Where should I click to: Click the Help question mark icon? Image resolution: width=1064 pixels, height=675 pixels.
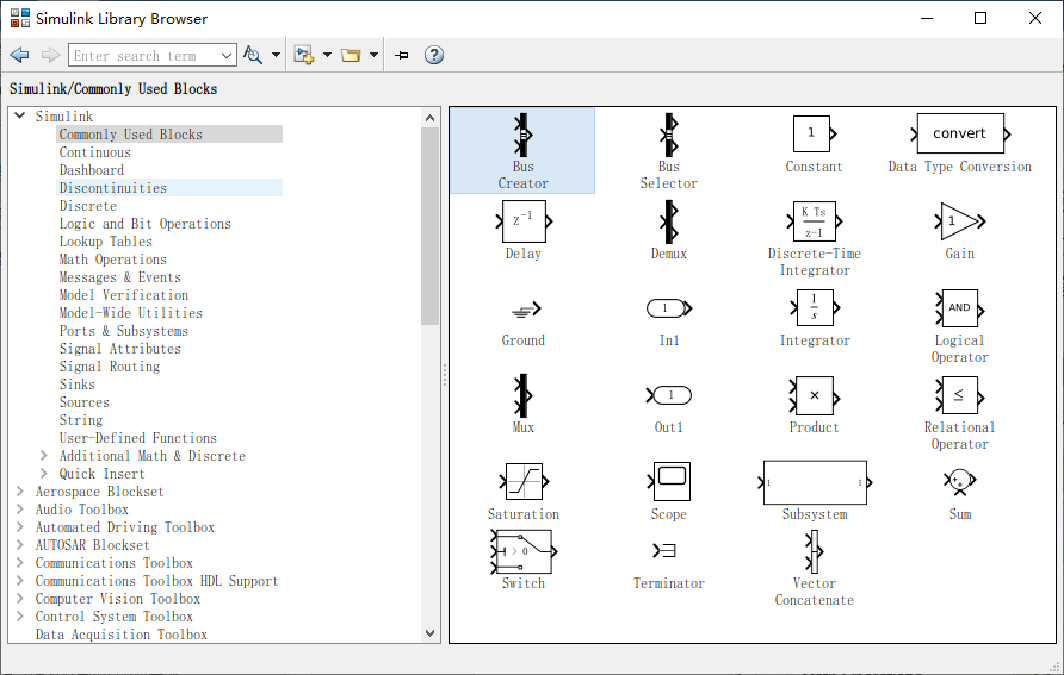[x=434, y=55]
